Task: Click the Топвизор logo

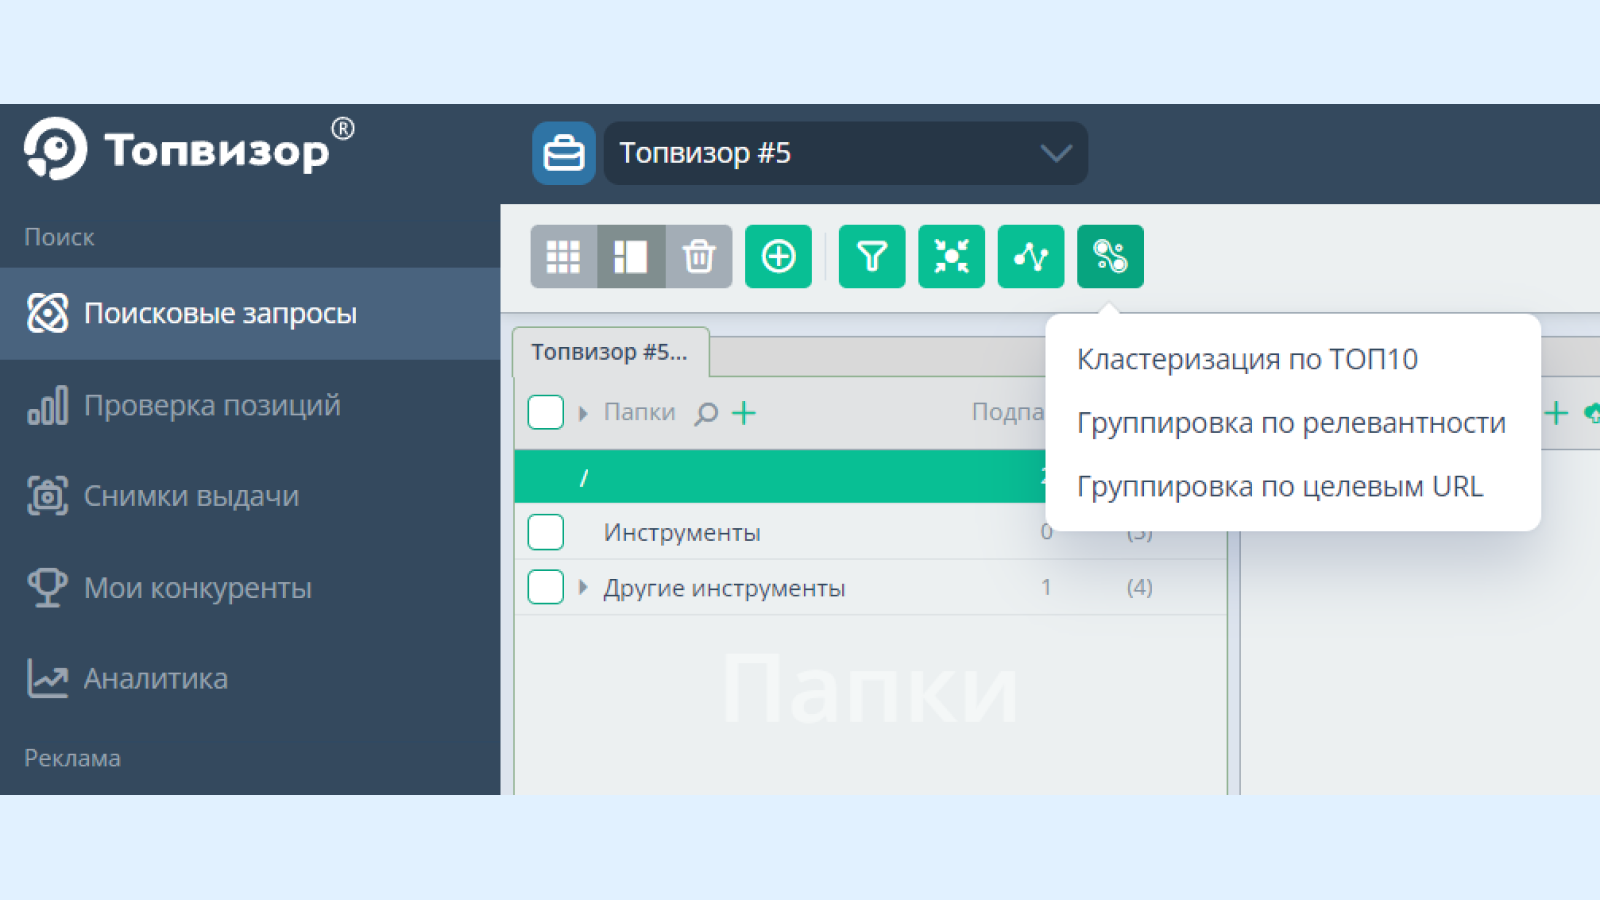Action: point(189,149)
